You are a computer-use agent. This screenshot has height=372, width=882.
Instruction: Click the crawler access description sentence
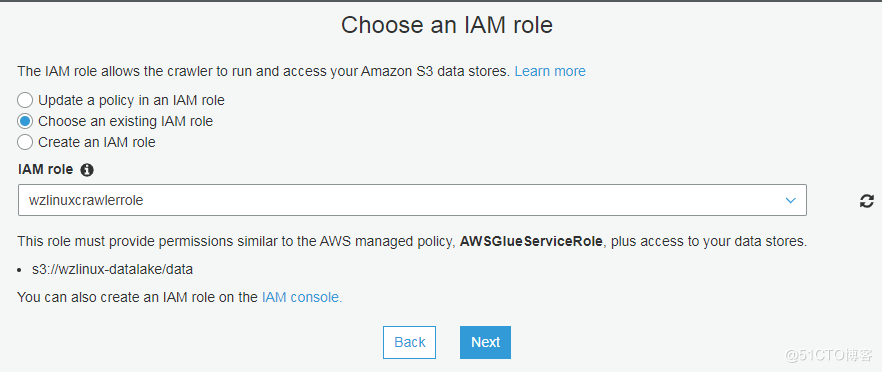coord(264,71)
